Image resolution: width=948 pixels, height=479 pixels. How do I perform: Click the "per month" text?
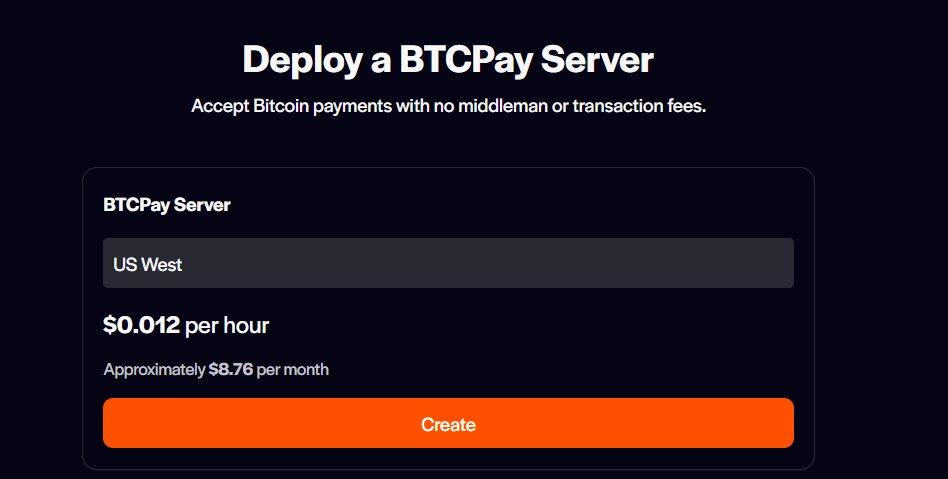(x=293, y=370)
